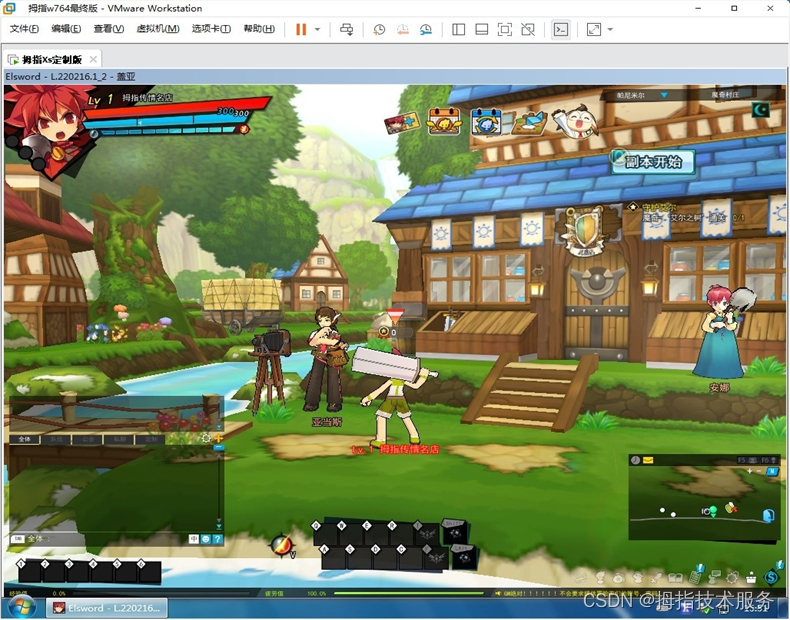Screen dimensions: 790x620
Task: Open the open-book menu icon
Action: click(675, 577)
